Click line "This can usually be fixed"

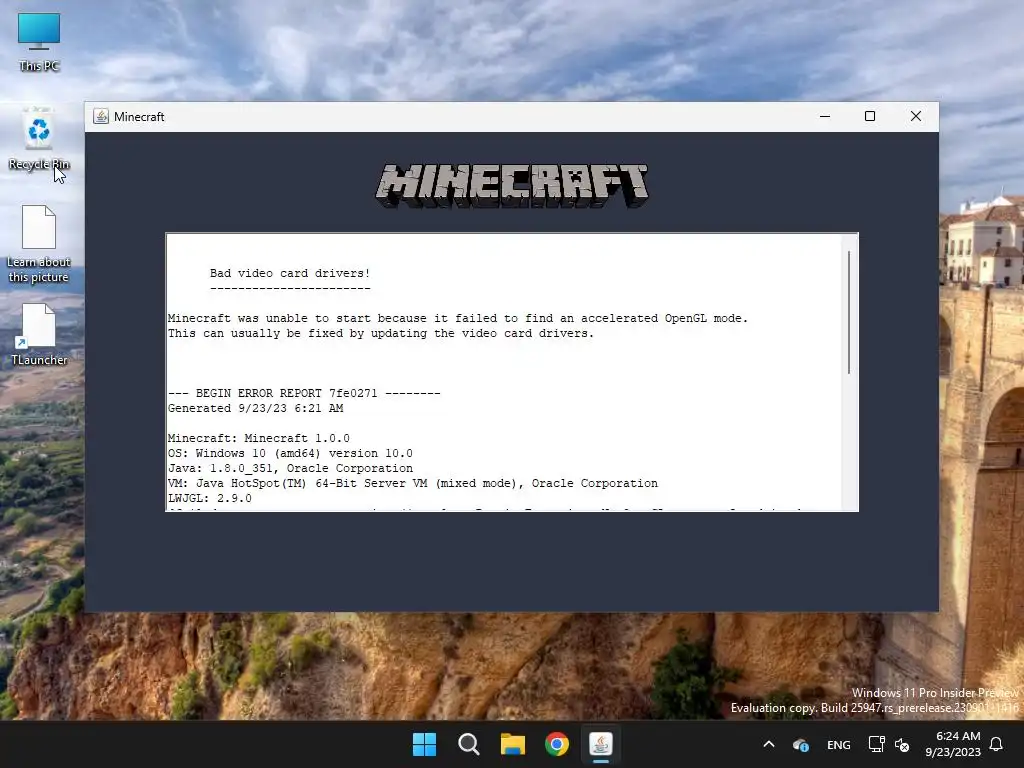381,333
